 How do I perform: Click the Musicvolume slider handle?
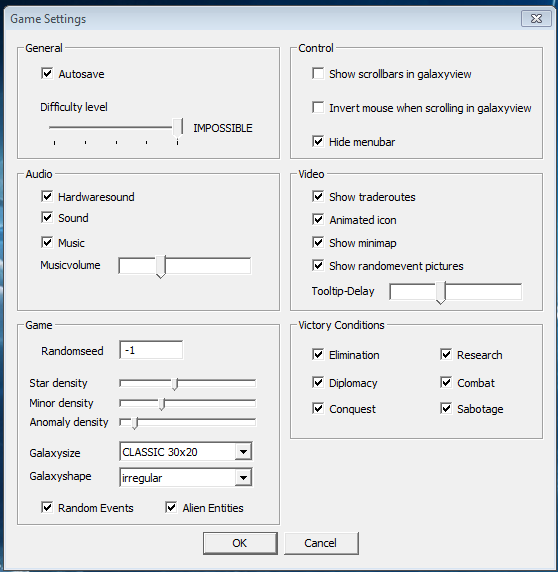coord(160,267)
